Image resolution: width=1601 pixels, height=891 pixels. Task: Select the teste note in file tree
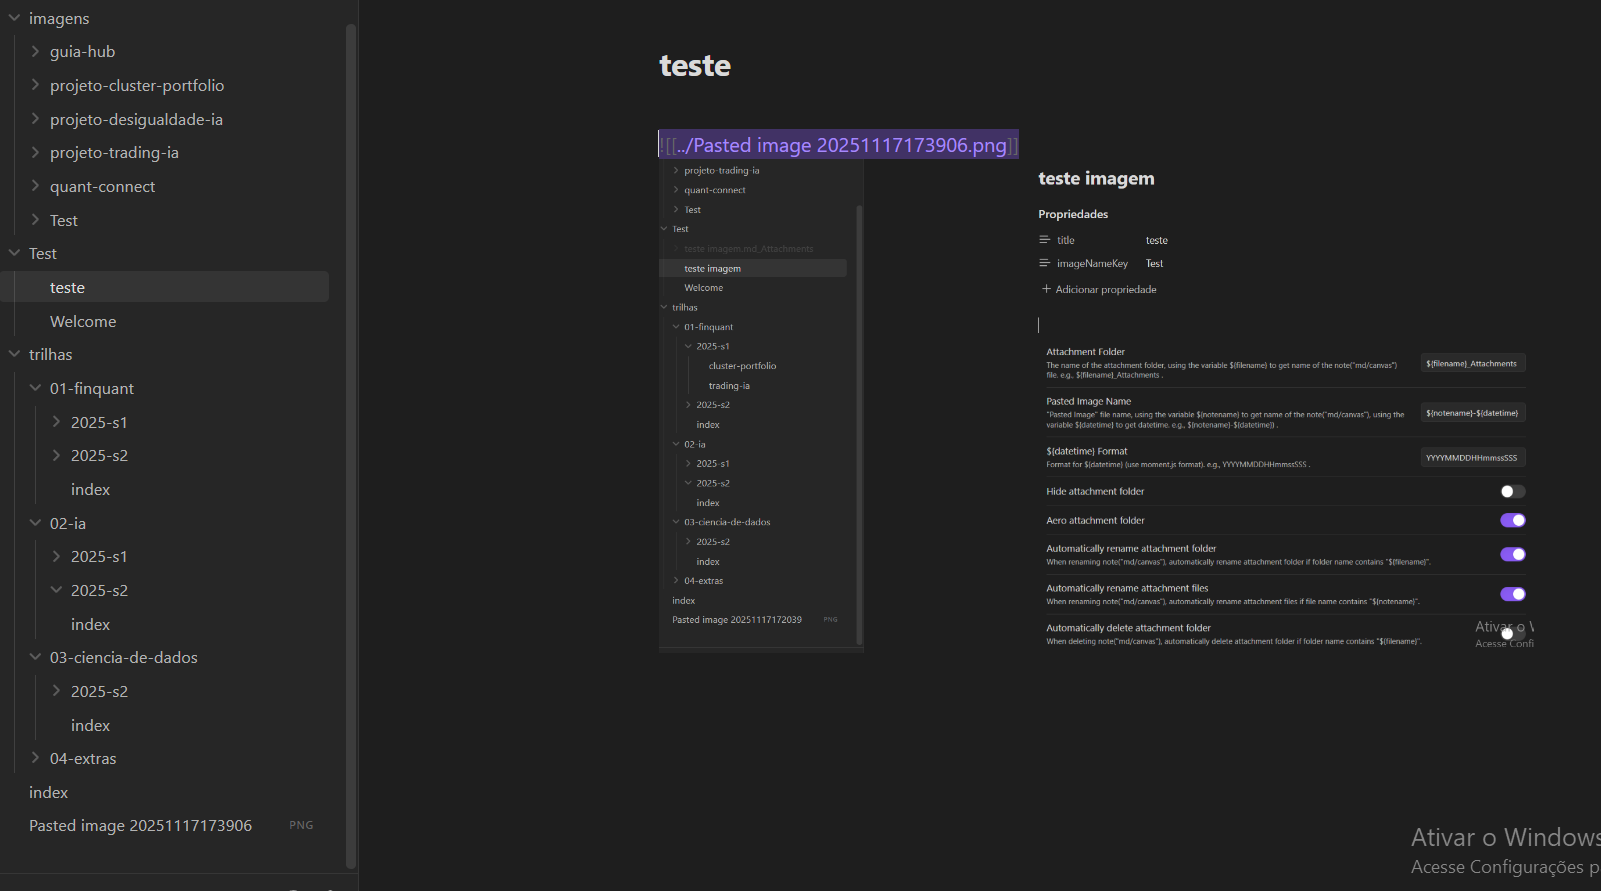pyautogui.click(x=67, y=288)
